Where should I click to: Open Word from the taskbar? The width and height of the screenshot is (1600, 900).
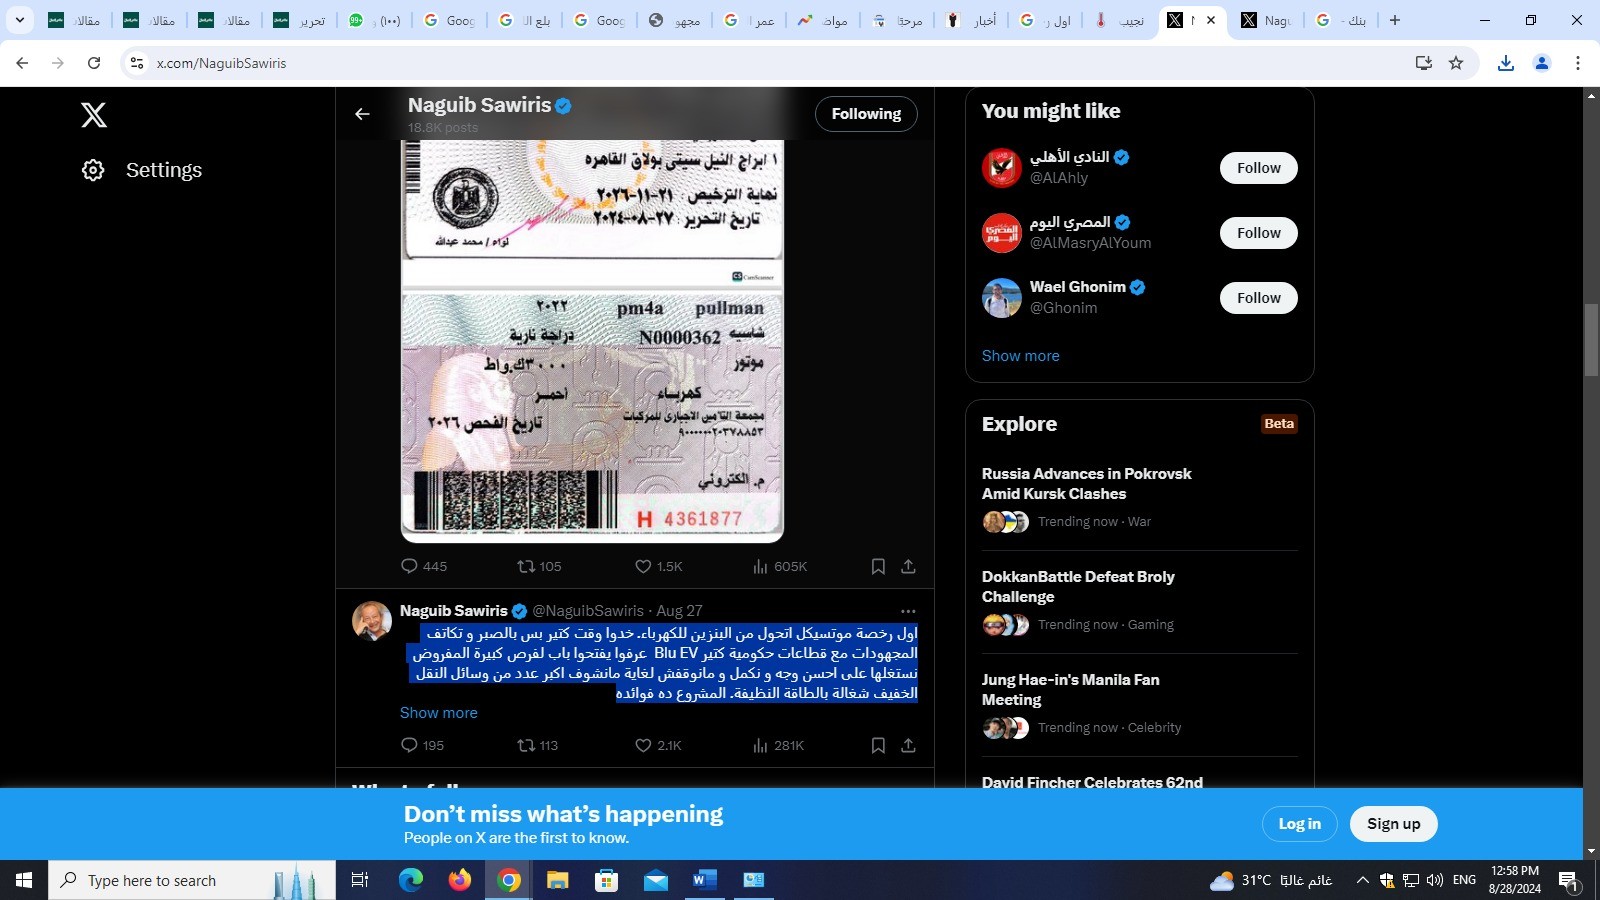tap(704, 880)
